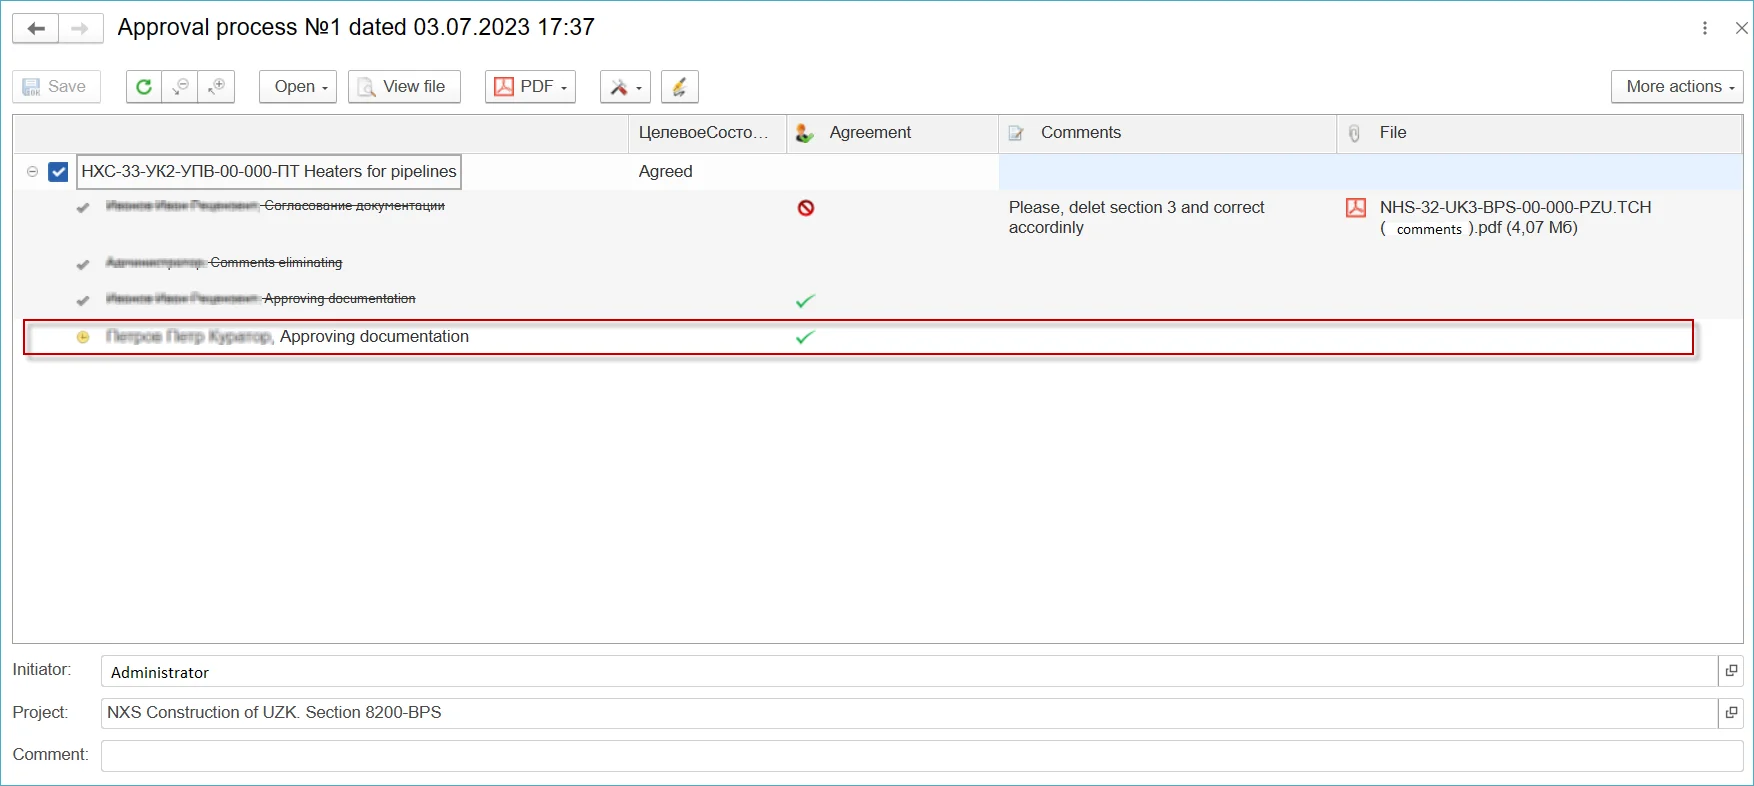Open the Project field selection button

click(x=1731, y=713)
